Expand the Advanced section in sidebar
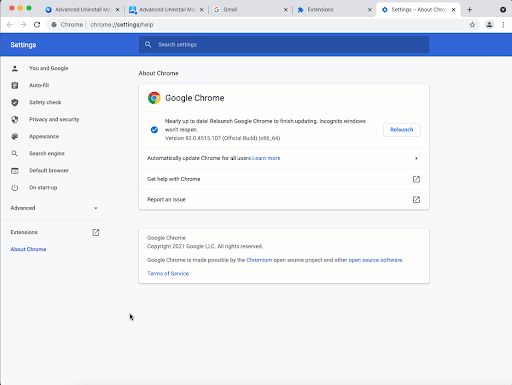 (x=53, y=208)
